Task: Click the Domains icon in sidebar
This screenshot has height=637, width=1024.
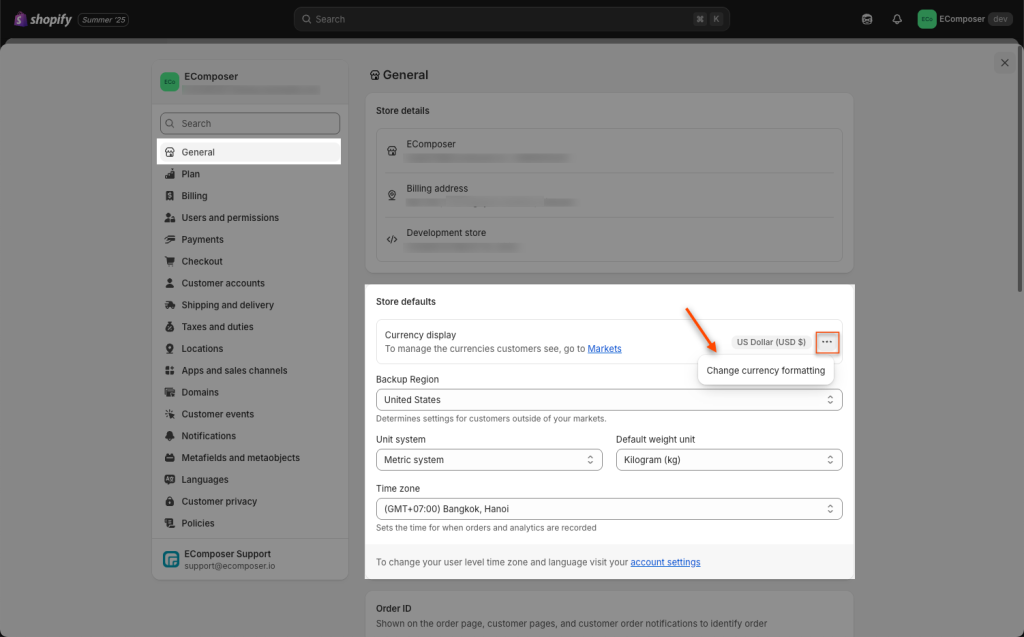Action: (170, 392)
